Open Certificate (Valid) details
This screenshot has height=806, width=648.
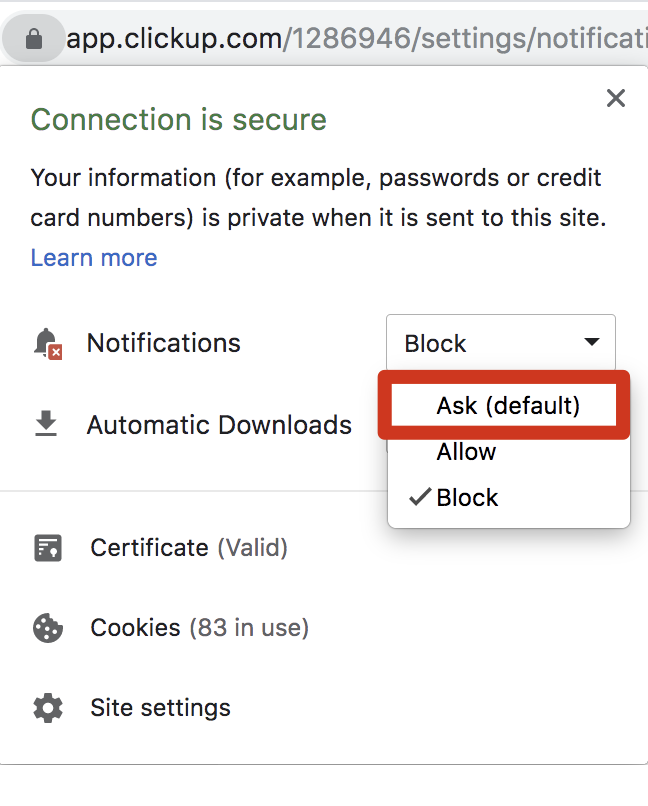click(x=189, y=547)
